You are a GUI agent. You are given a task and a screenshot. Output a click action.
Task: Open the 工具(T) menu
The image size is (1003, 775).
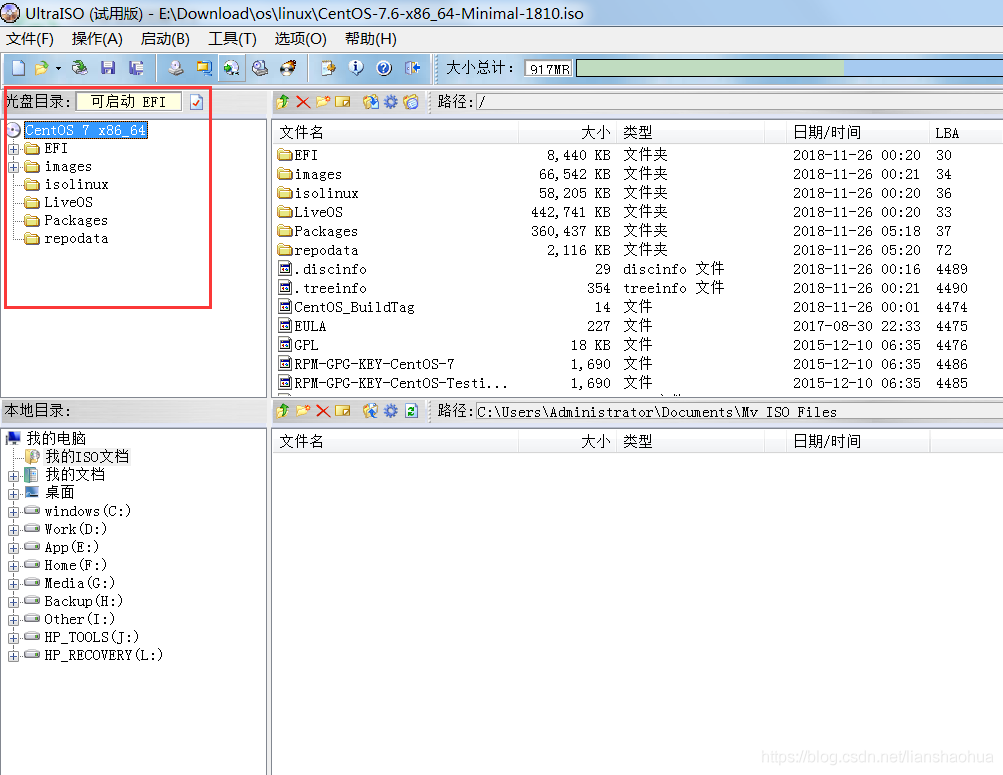click(232, 39)
